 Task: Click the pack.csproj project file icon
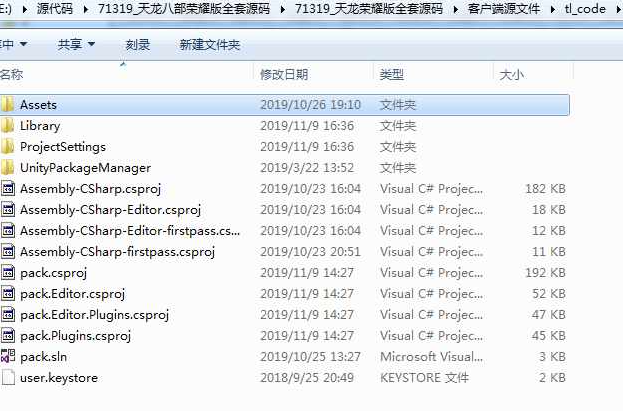point(8,273)
